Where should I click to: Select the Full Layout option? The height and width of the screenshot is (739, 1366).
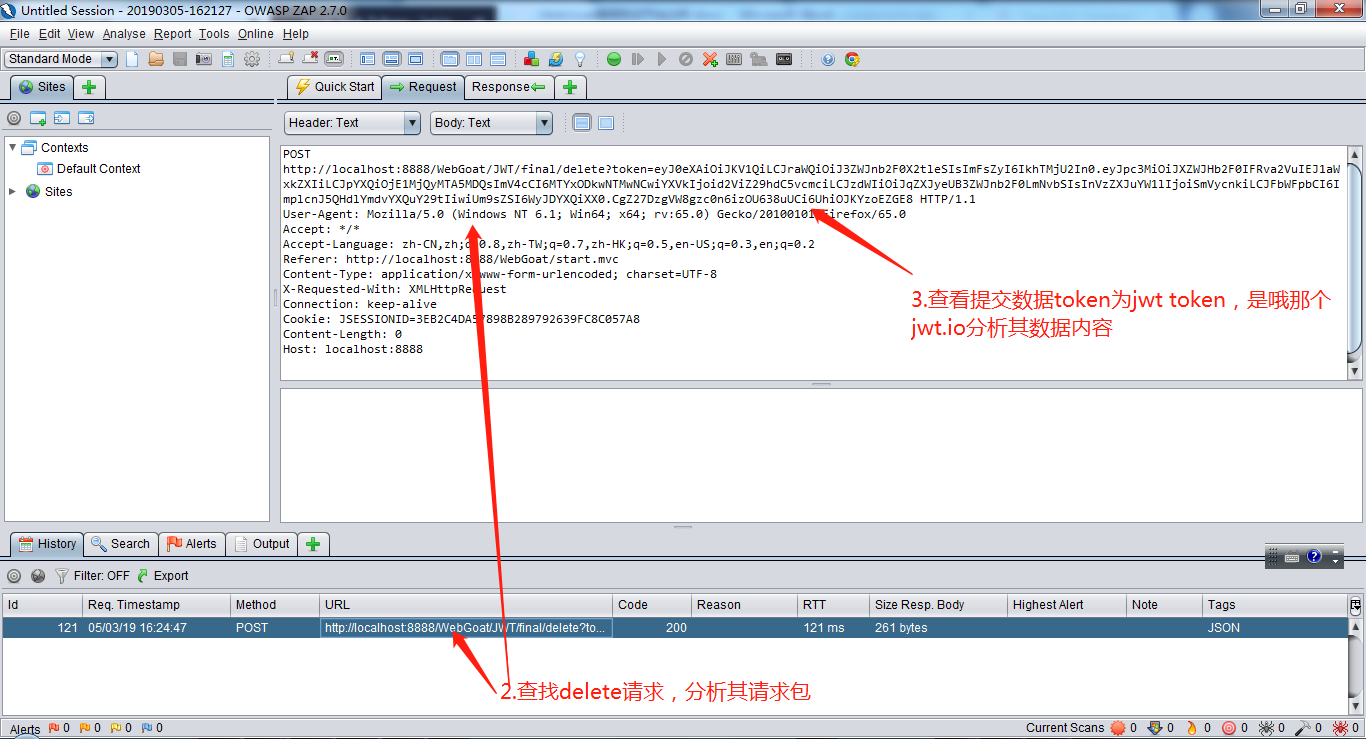click(415, 59)
